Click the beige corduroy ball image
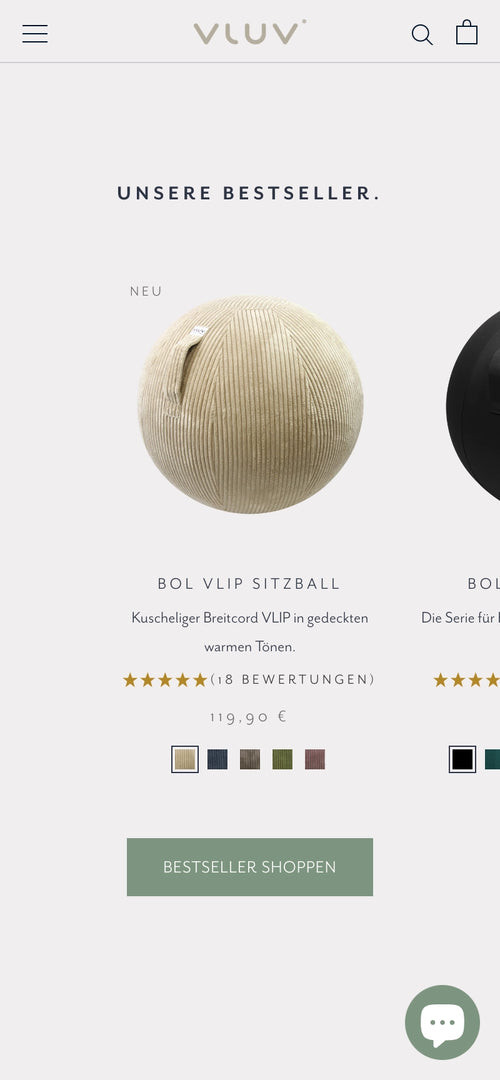Screen dimensions: 500x1080 pyautogui.click(x=251, y=405)
